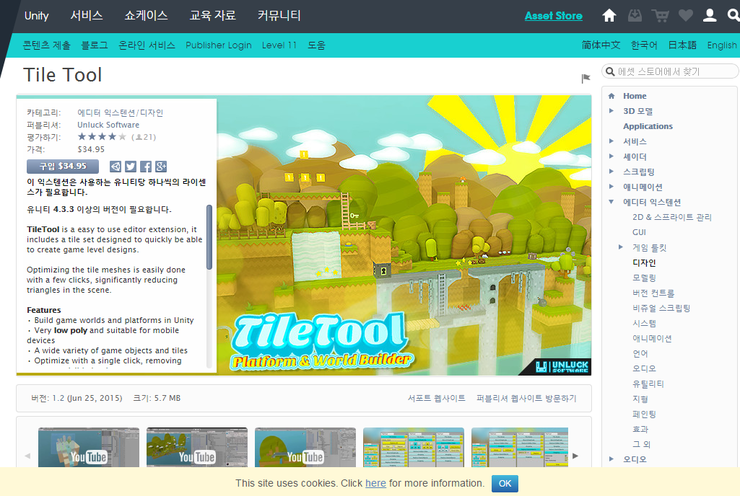Expand the 3D 모델 category

(611, 111)
